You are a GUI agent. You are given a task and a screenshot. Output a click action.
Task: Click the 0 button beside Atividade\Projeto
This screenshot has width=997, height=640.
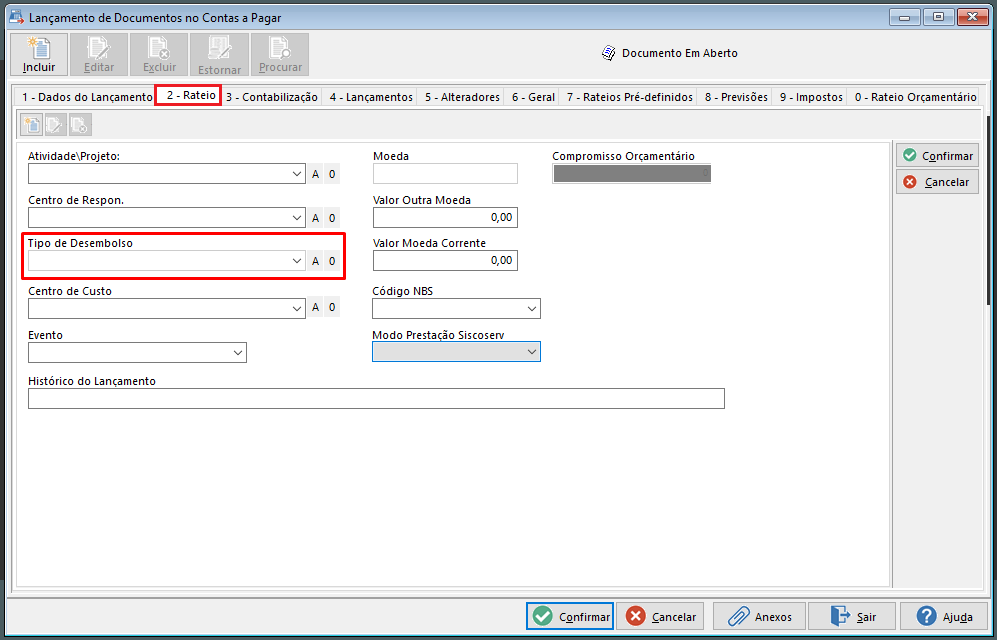332,174
